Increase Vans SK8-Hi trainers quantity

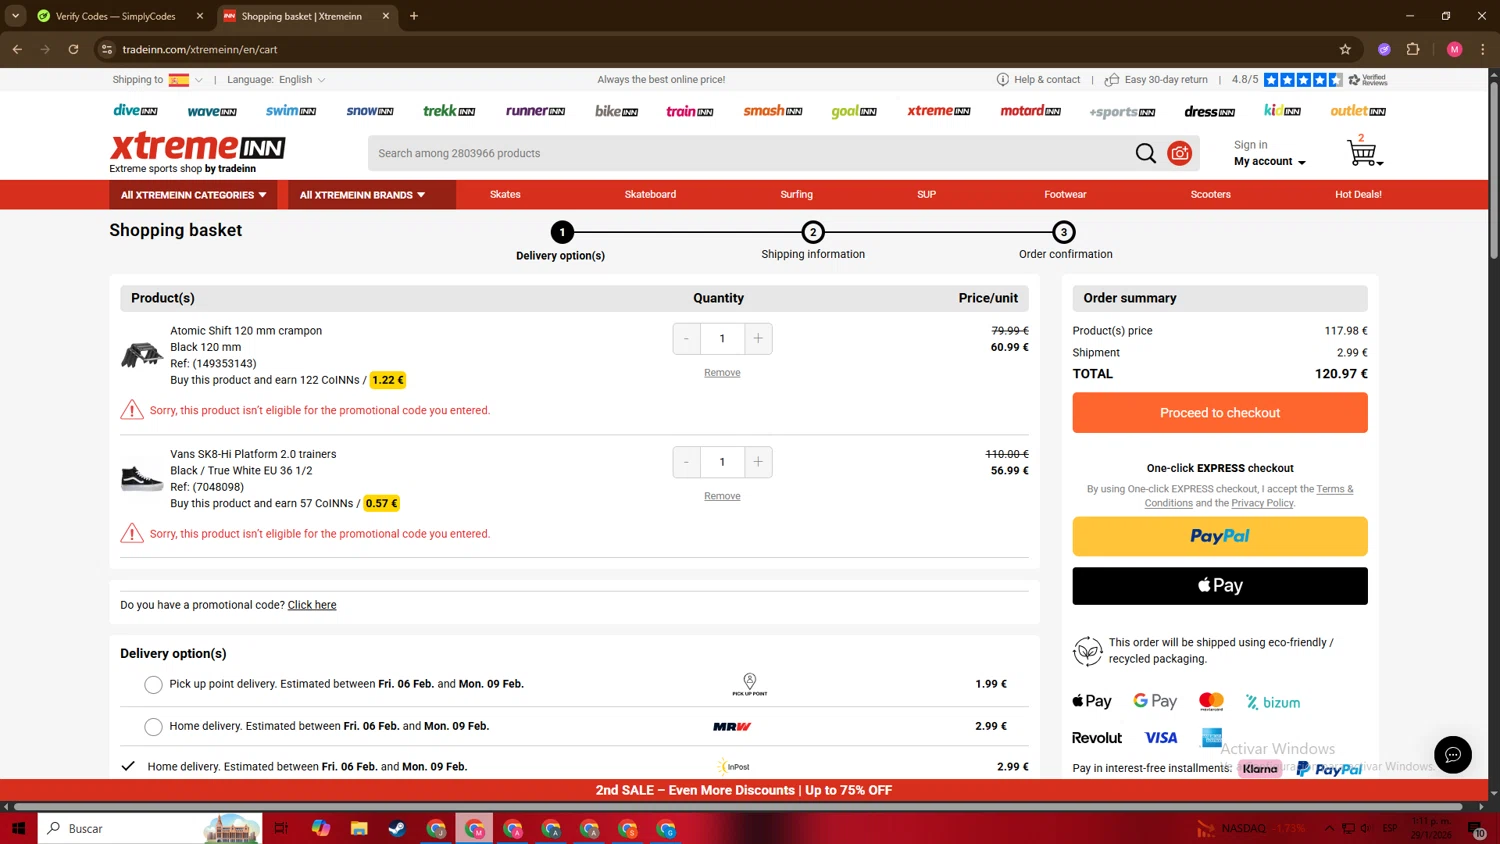758,462
